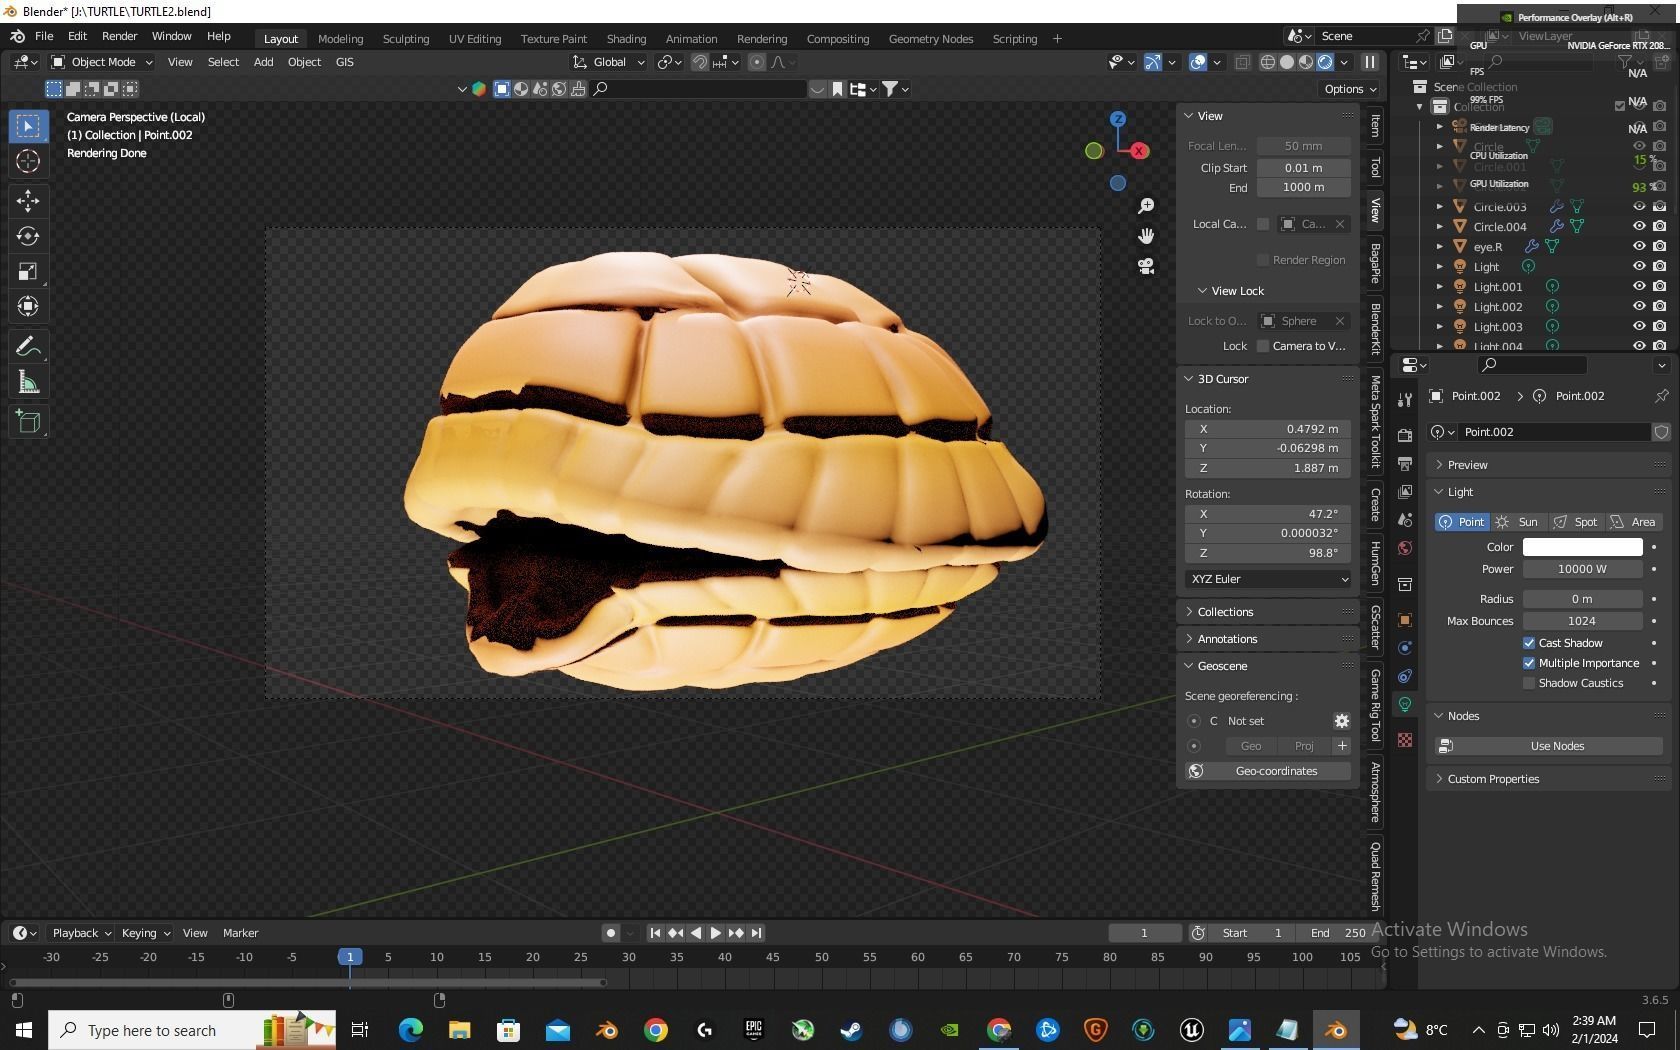Enable Lock Camera to View checkbox

coord(1263,346)
